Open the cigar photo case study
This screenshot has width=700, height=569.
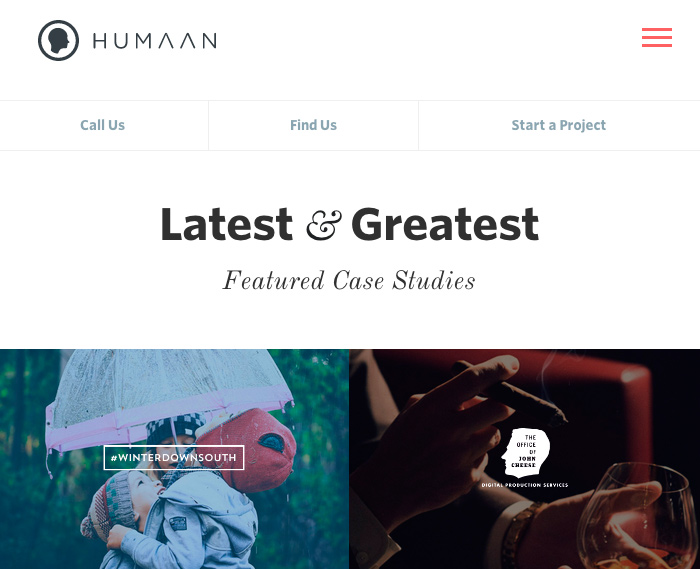[525, 459]
